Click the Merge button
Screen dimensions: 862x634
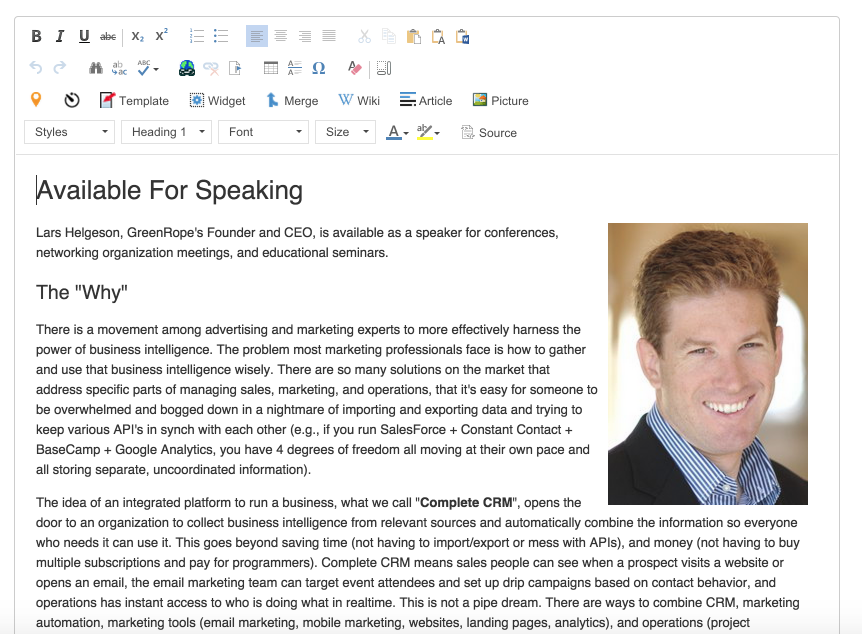(x=292, y=101)
